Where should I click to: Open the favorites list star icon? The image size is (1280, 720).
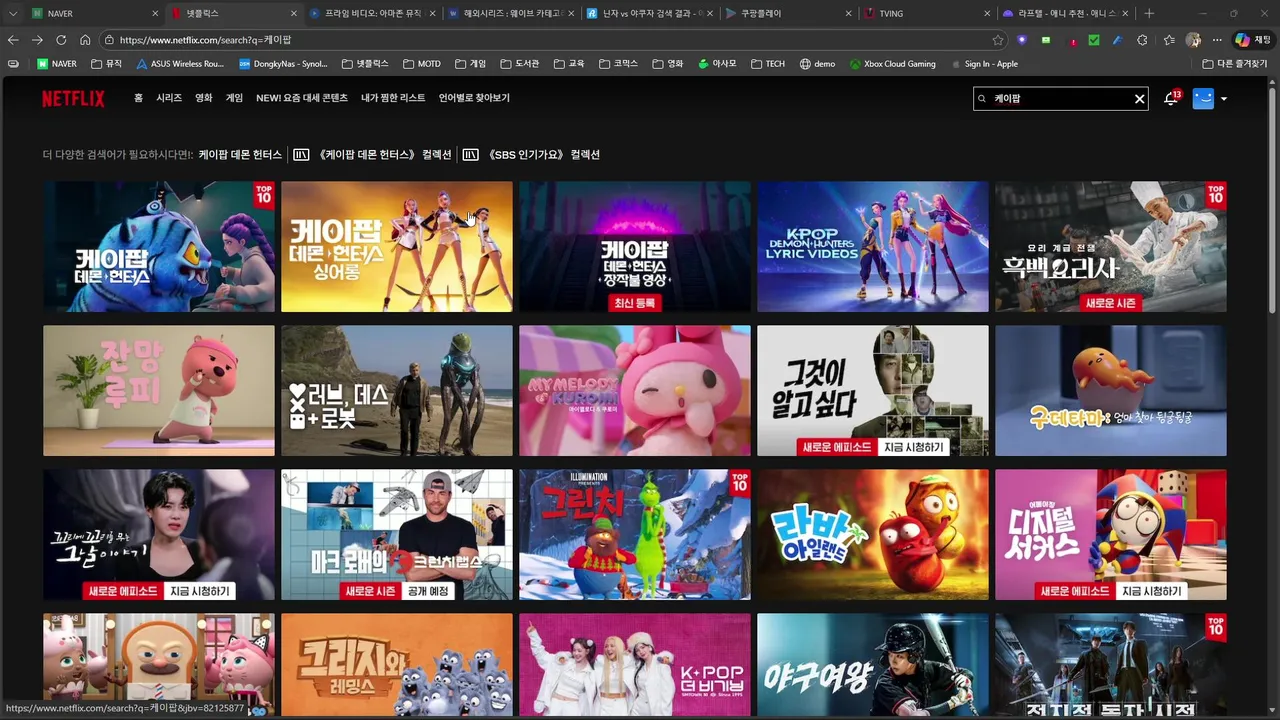click(x=1169, y=40)
